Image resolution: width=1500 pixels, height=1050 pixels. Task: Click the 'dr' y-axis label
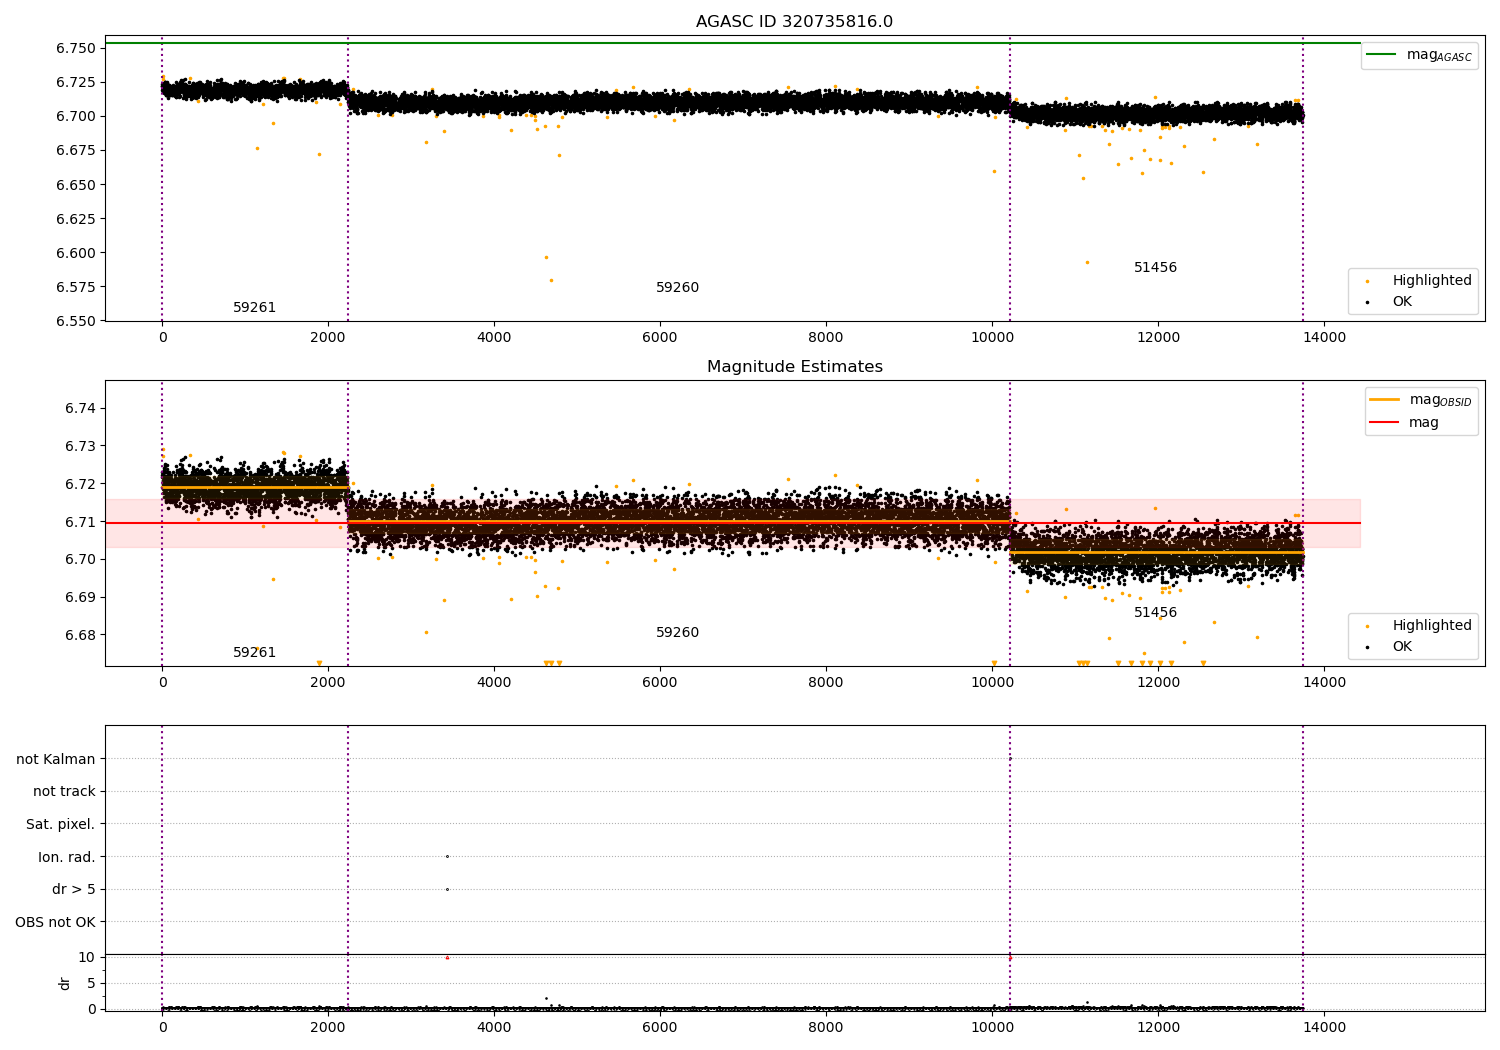pos(65,983)
